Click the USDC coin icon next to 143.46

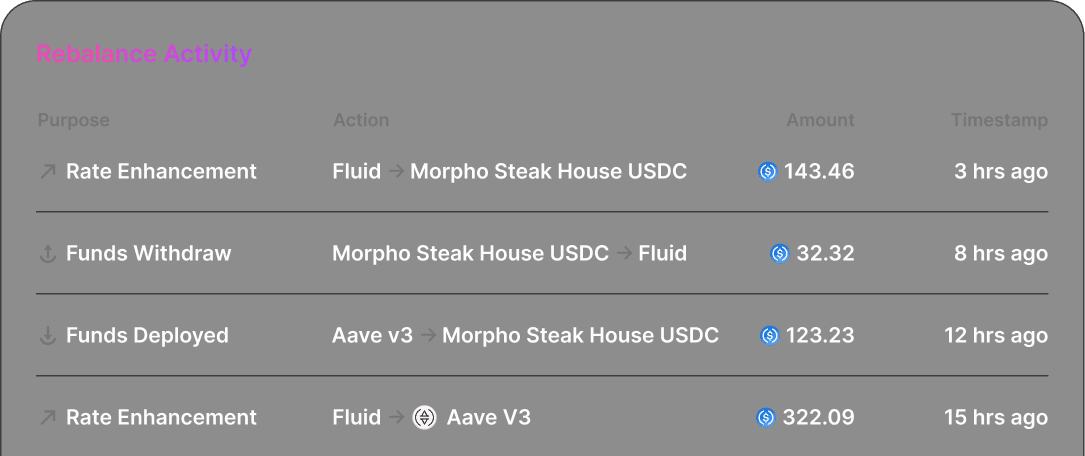768,172
